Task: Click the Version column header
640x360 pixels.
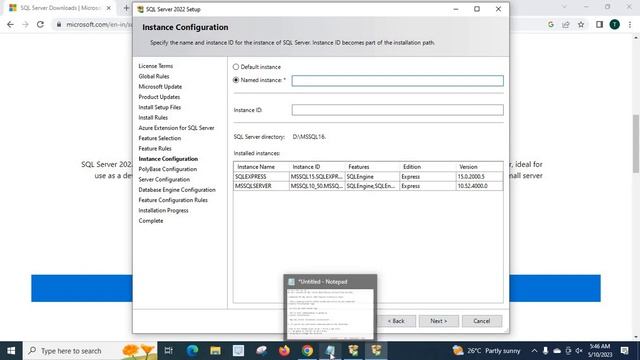Action: click(480, 167)
